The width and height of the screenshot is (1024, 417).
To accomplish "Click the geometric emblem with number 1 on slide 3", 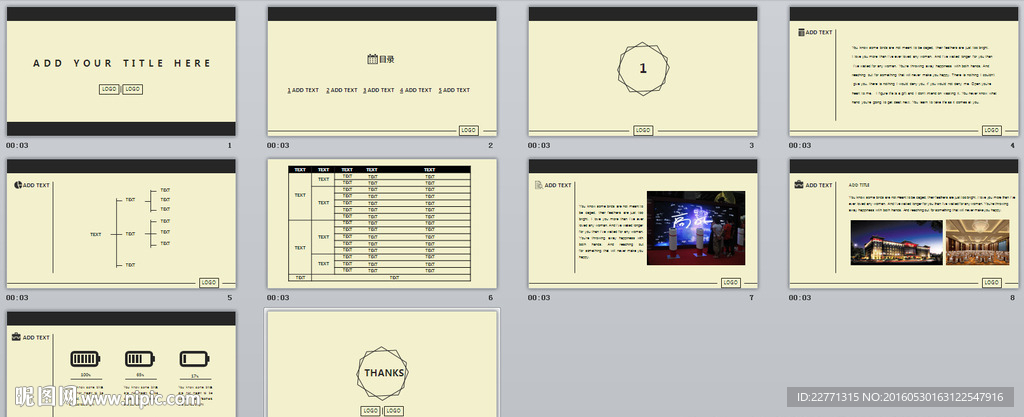I will (643, 69).
